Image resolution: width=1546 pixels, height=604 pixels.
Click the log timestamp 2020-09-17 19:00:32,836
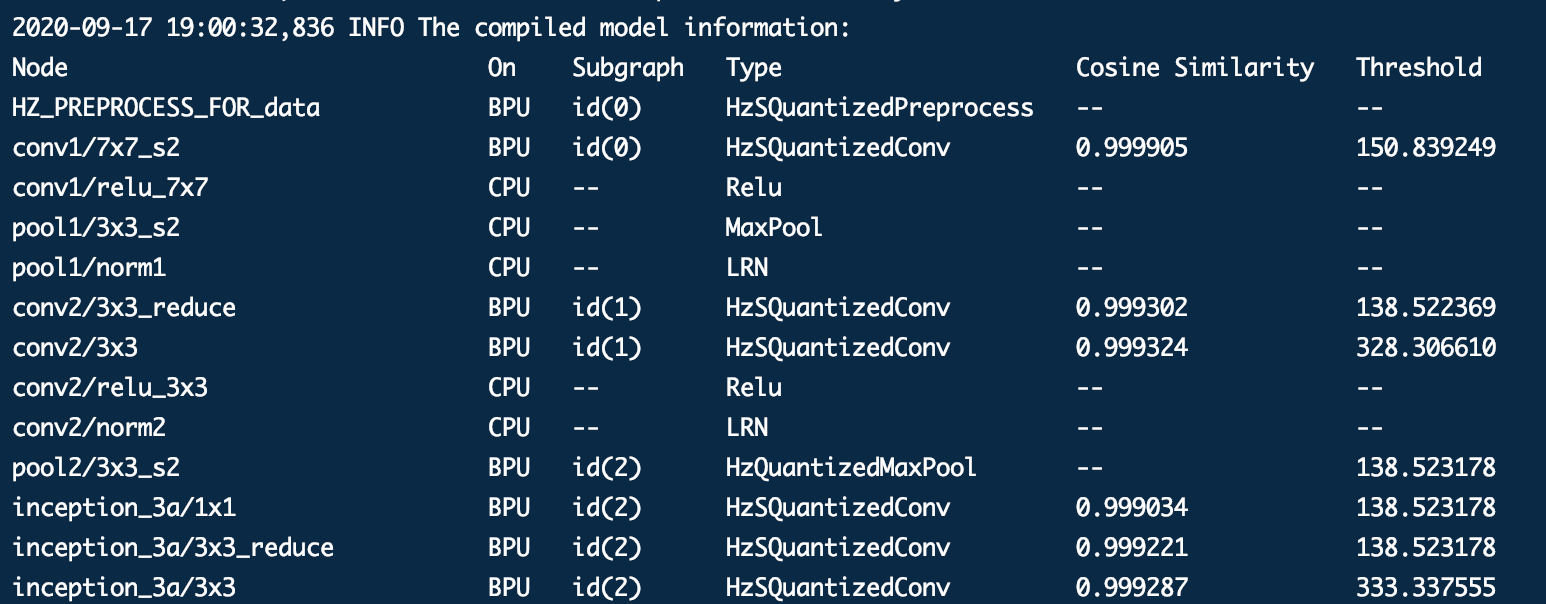coord(174,28)
